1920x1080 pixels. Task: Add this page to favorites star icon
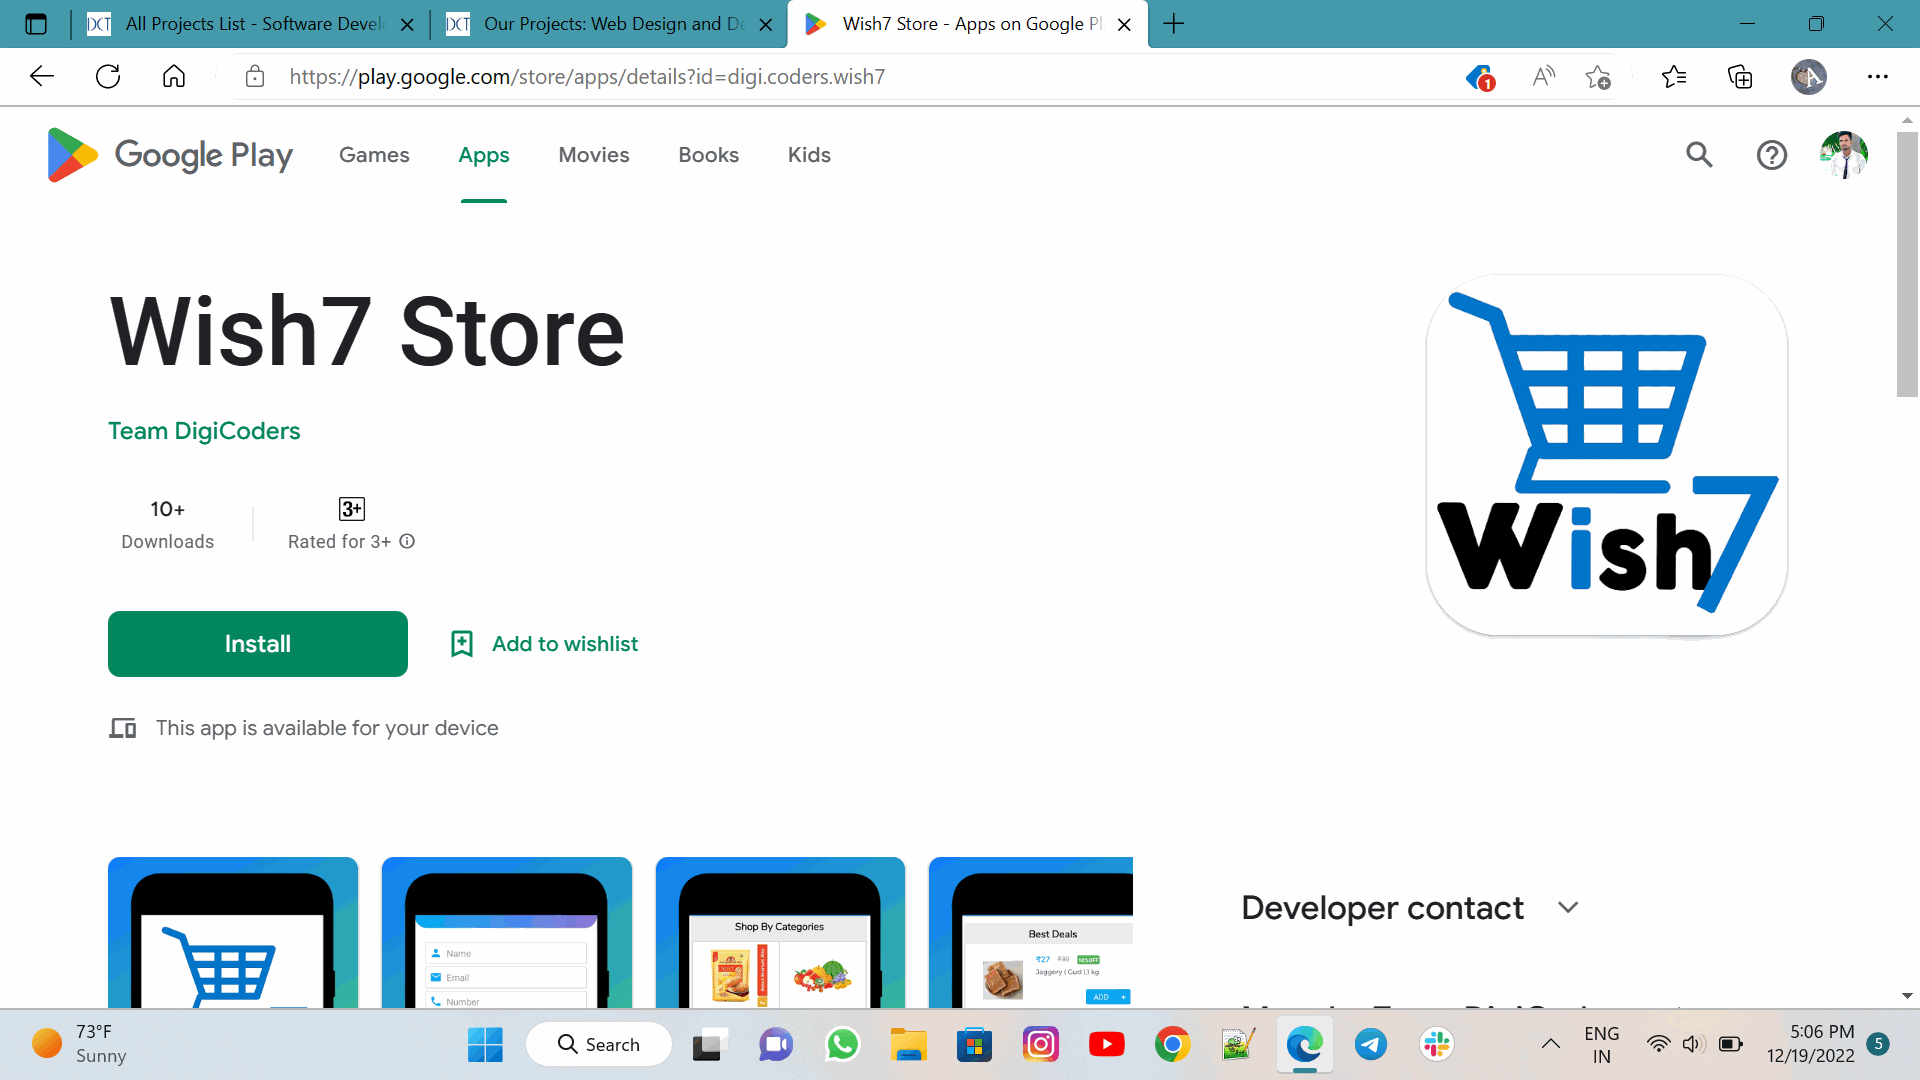tap(1598, 77)
